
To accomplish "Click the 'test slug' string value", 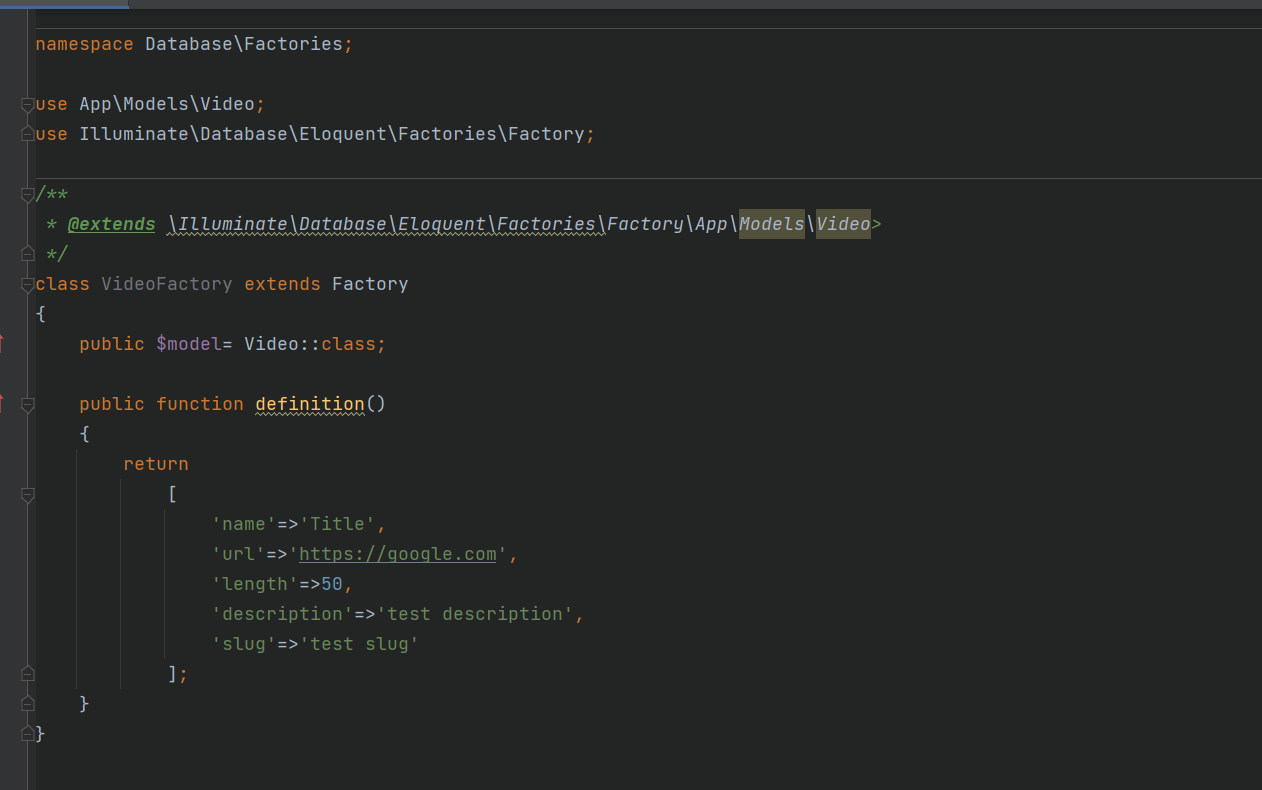I will point(359,644).
